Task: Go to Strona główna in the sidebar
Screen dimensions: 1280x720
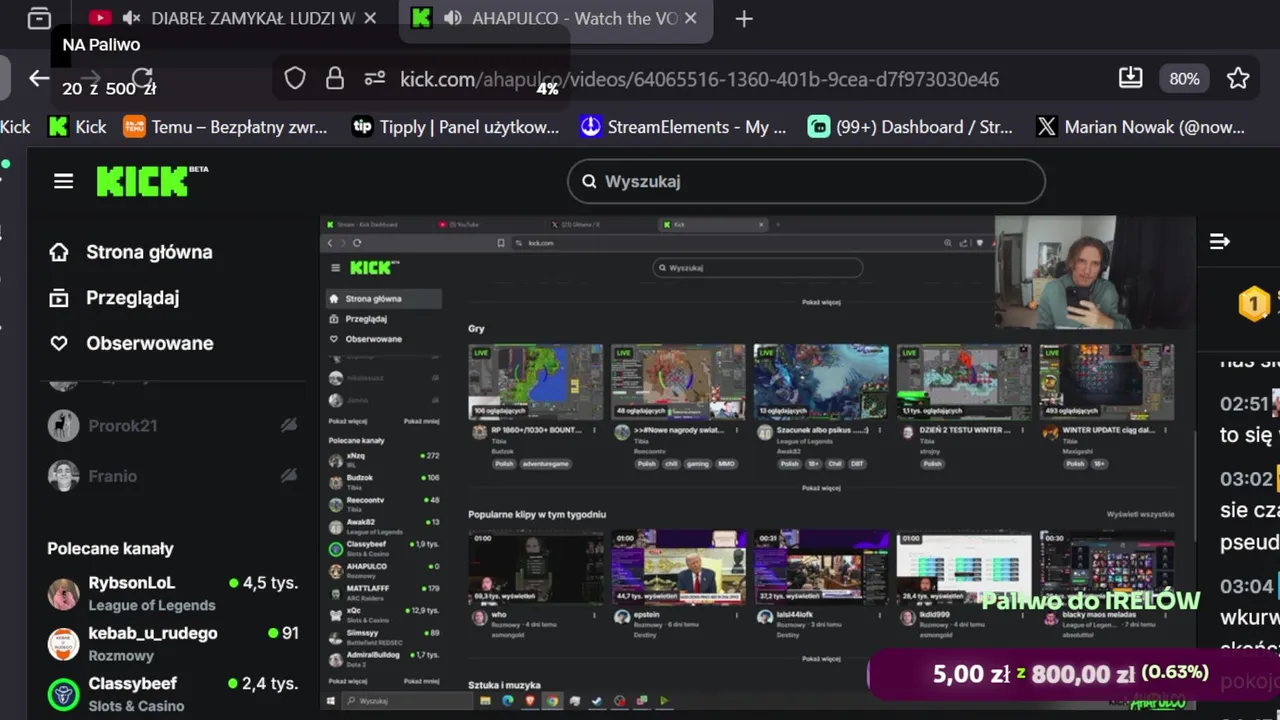Action: click(149, 252)
